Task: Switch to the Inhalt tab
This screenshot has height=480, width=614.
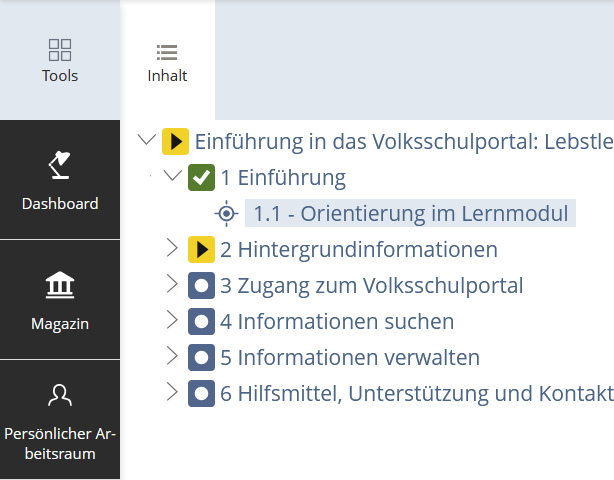Action: [167, 62]
